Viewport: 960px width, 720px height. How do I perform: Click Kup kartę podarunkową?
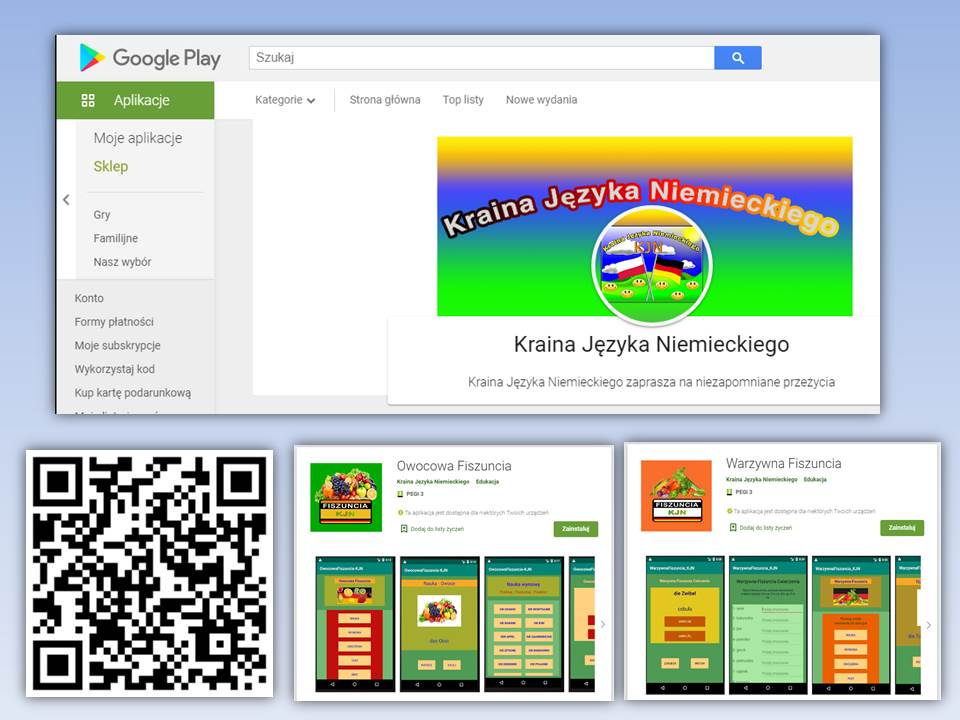click(133, 392)
